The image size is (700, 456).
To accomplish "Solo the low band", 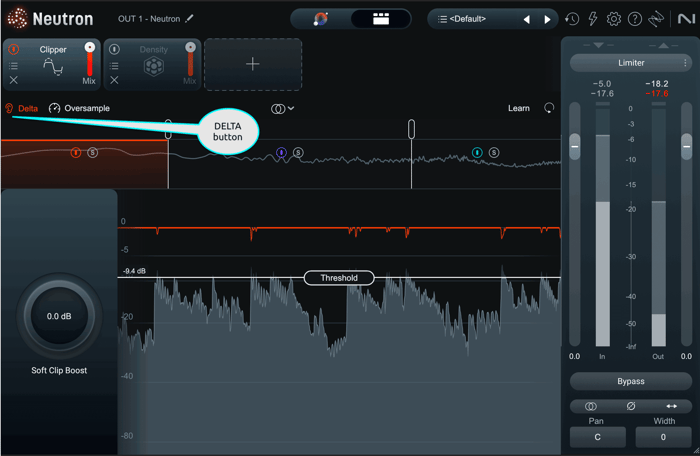I will coord(92,153).
